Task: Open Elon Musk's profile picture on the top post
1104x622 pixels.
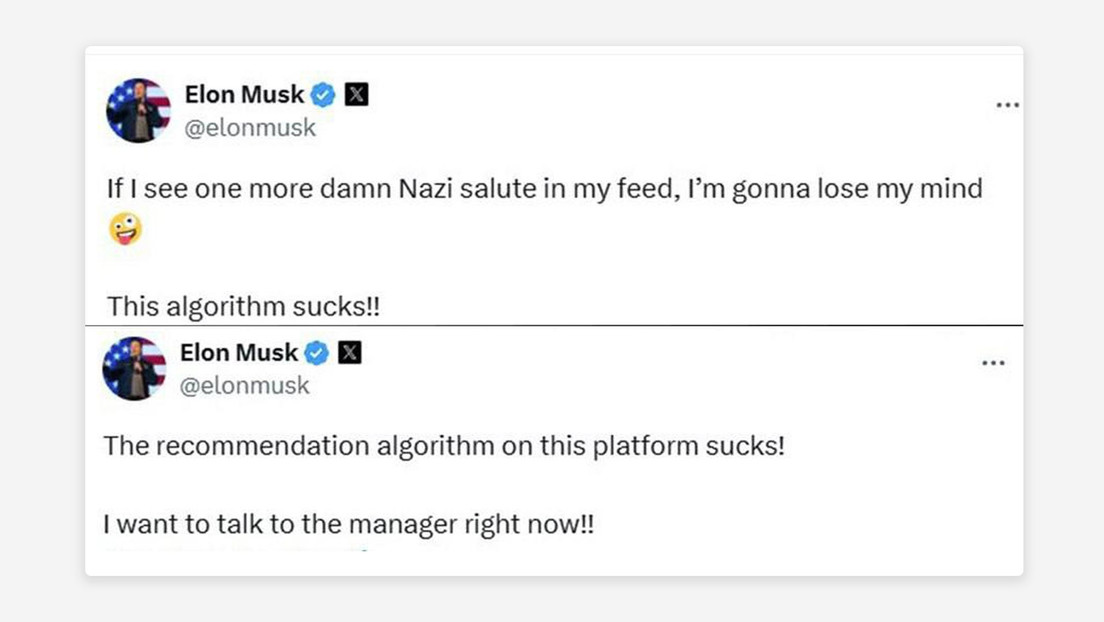Action: click(138, 110)
